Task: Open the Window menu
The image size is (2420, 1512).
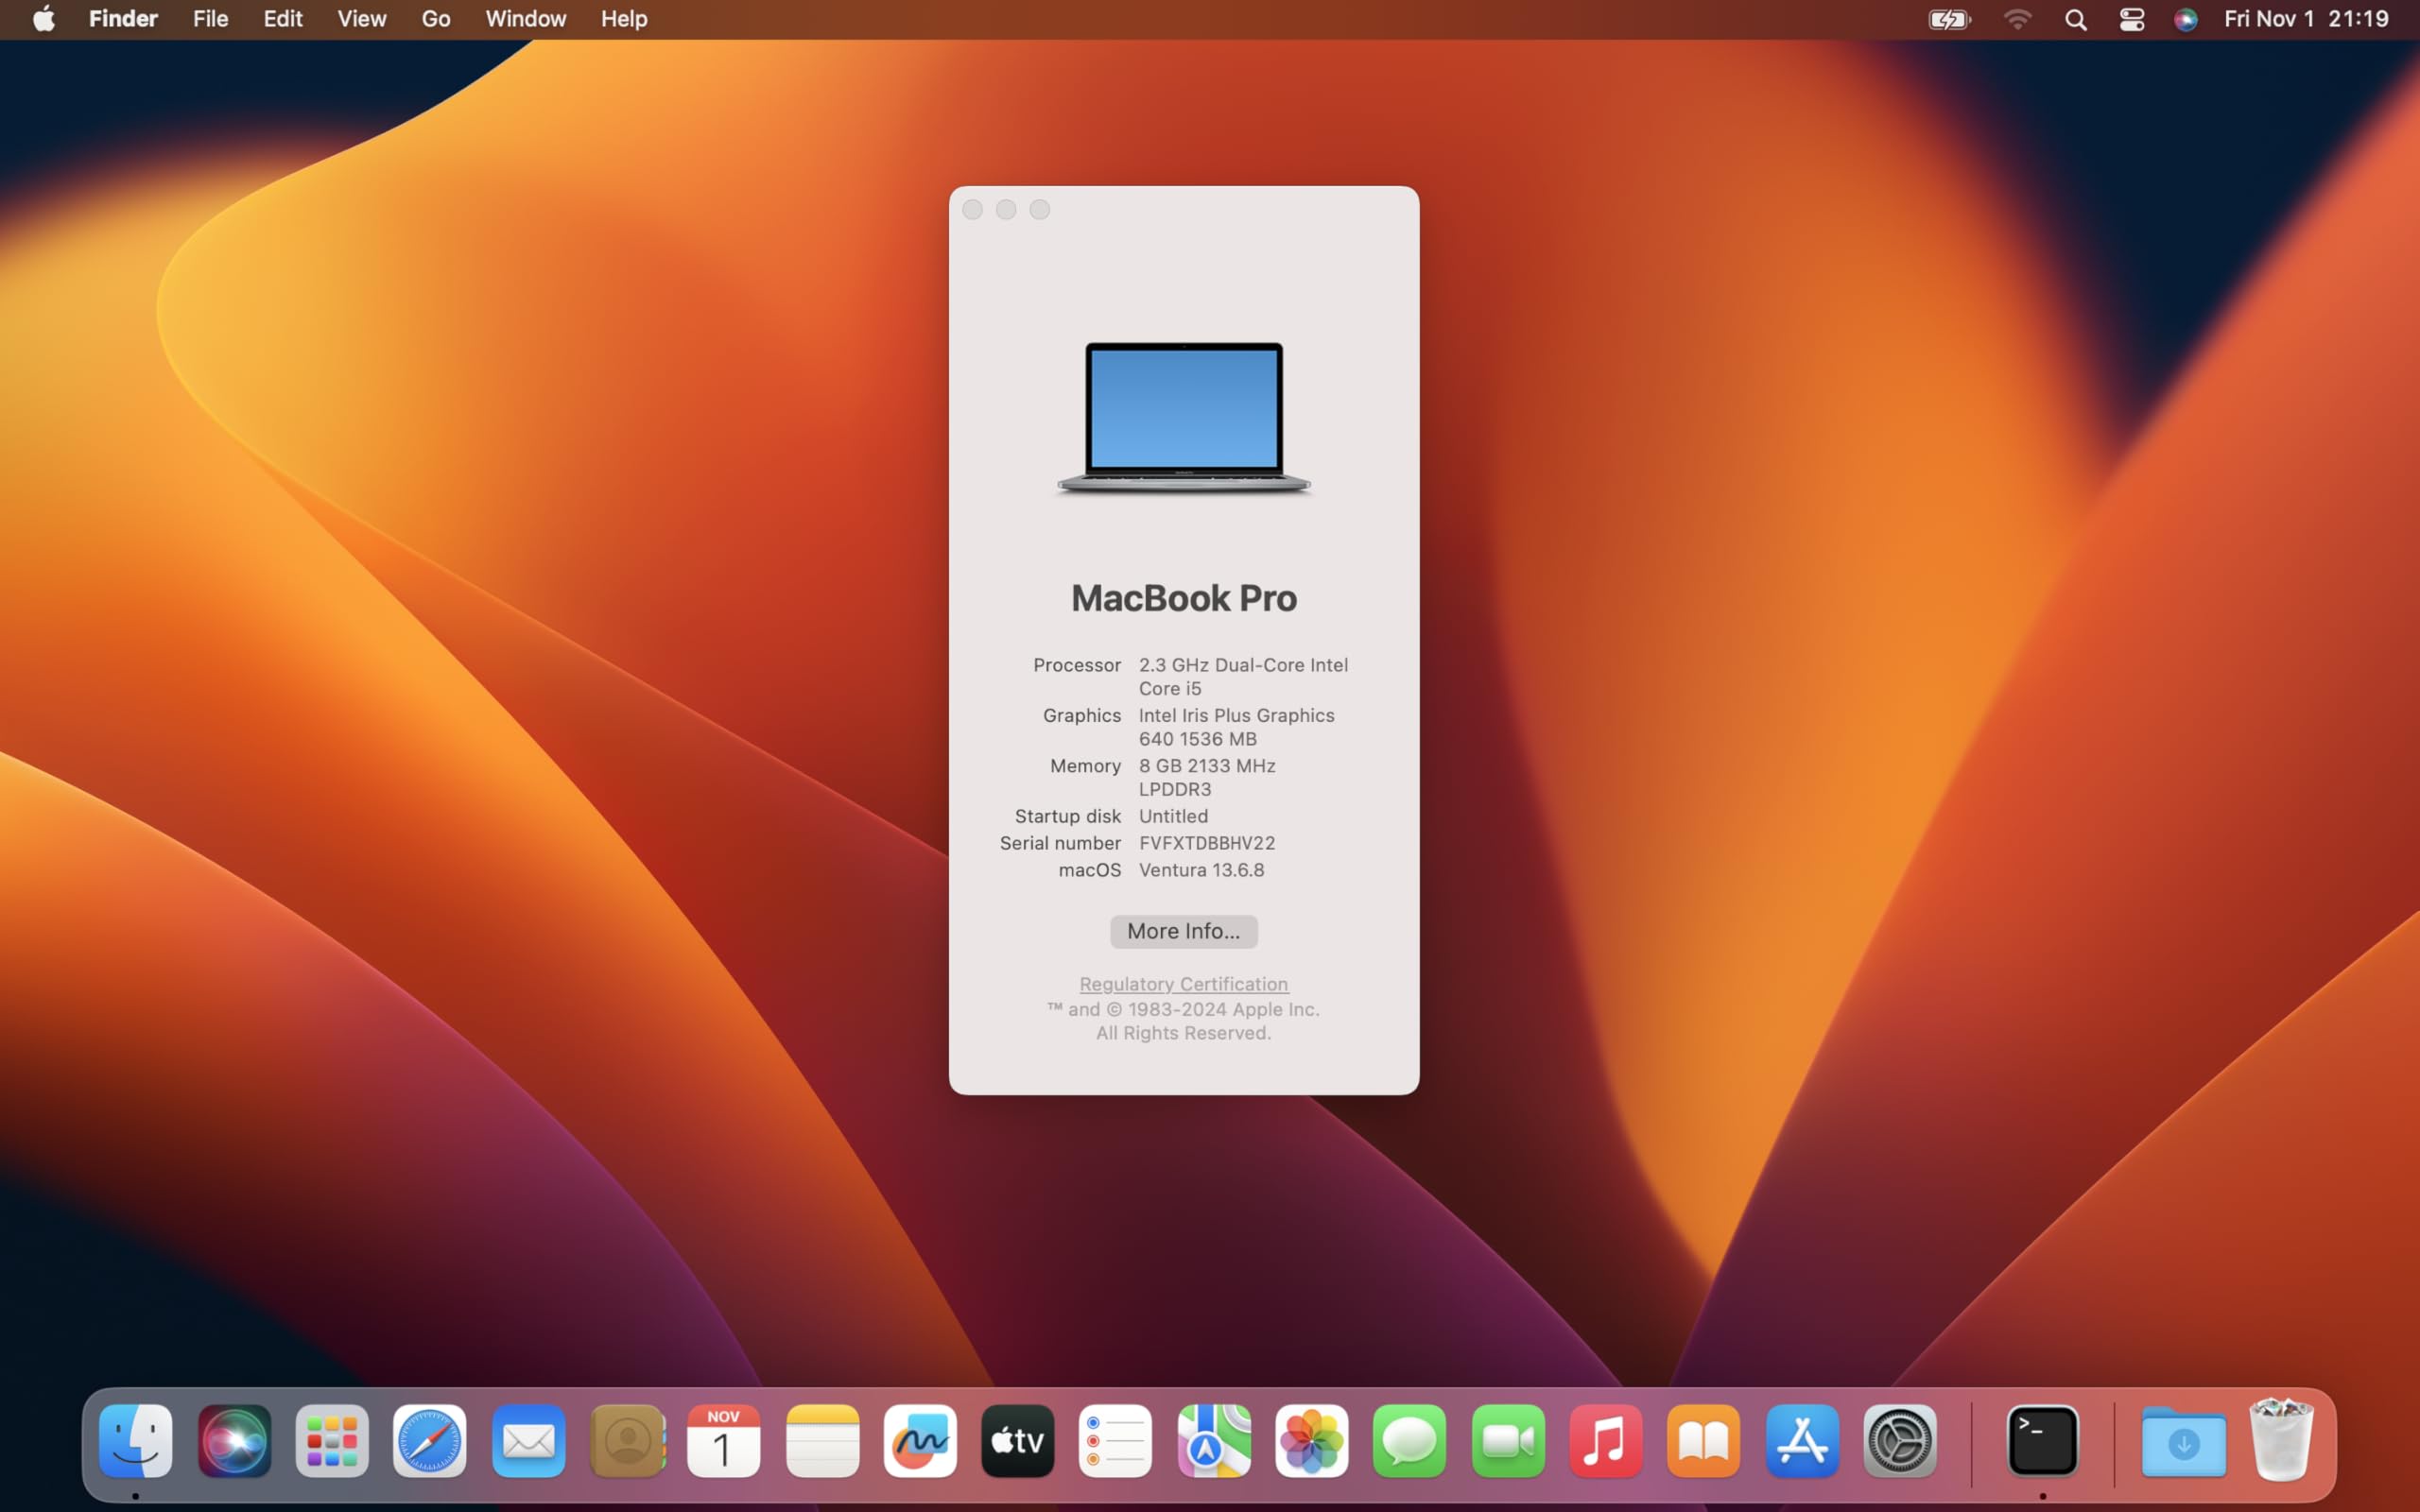Action: coord(526,19)
